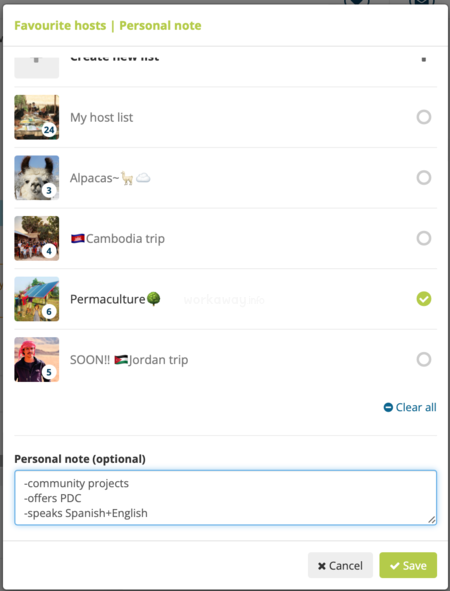
Task: Select the Jordan trip radio button
Action: click(x=424, y=360)
